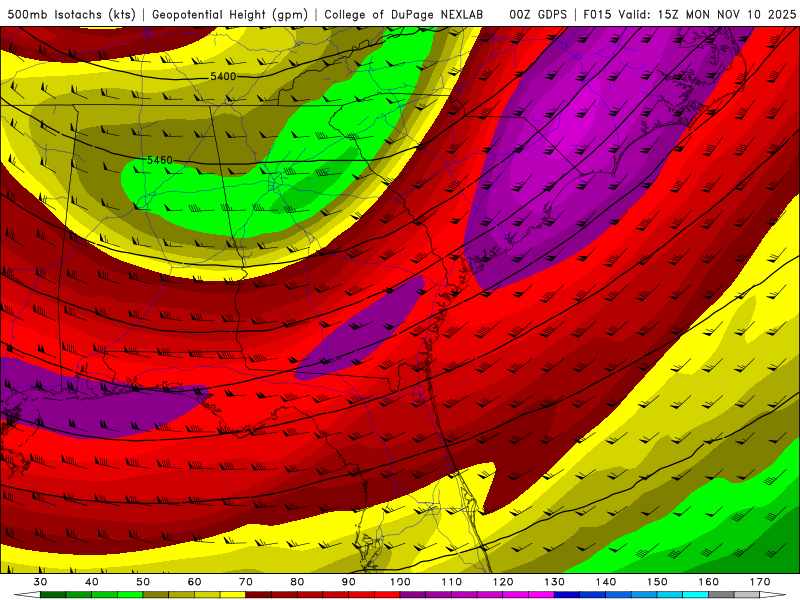Click the 140 kts legend value
Viewport: 800px width, 600px height.
pos(606,582)
